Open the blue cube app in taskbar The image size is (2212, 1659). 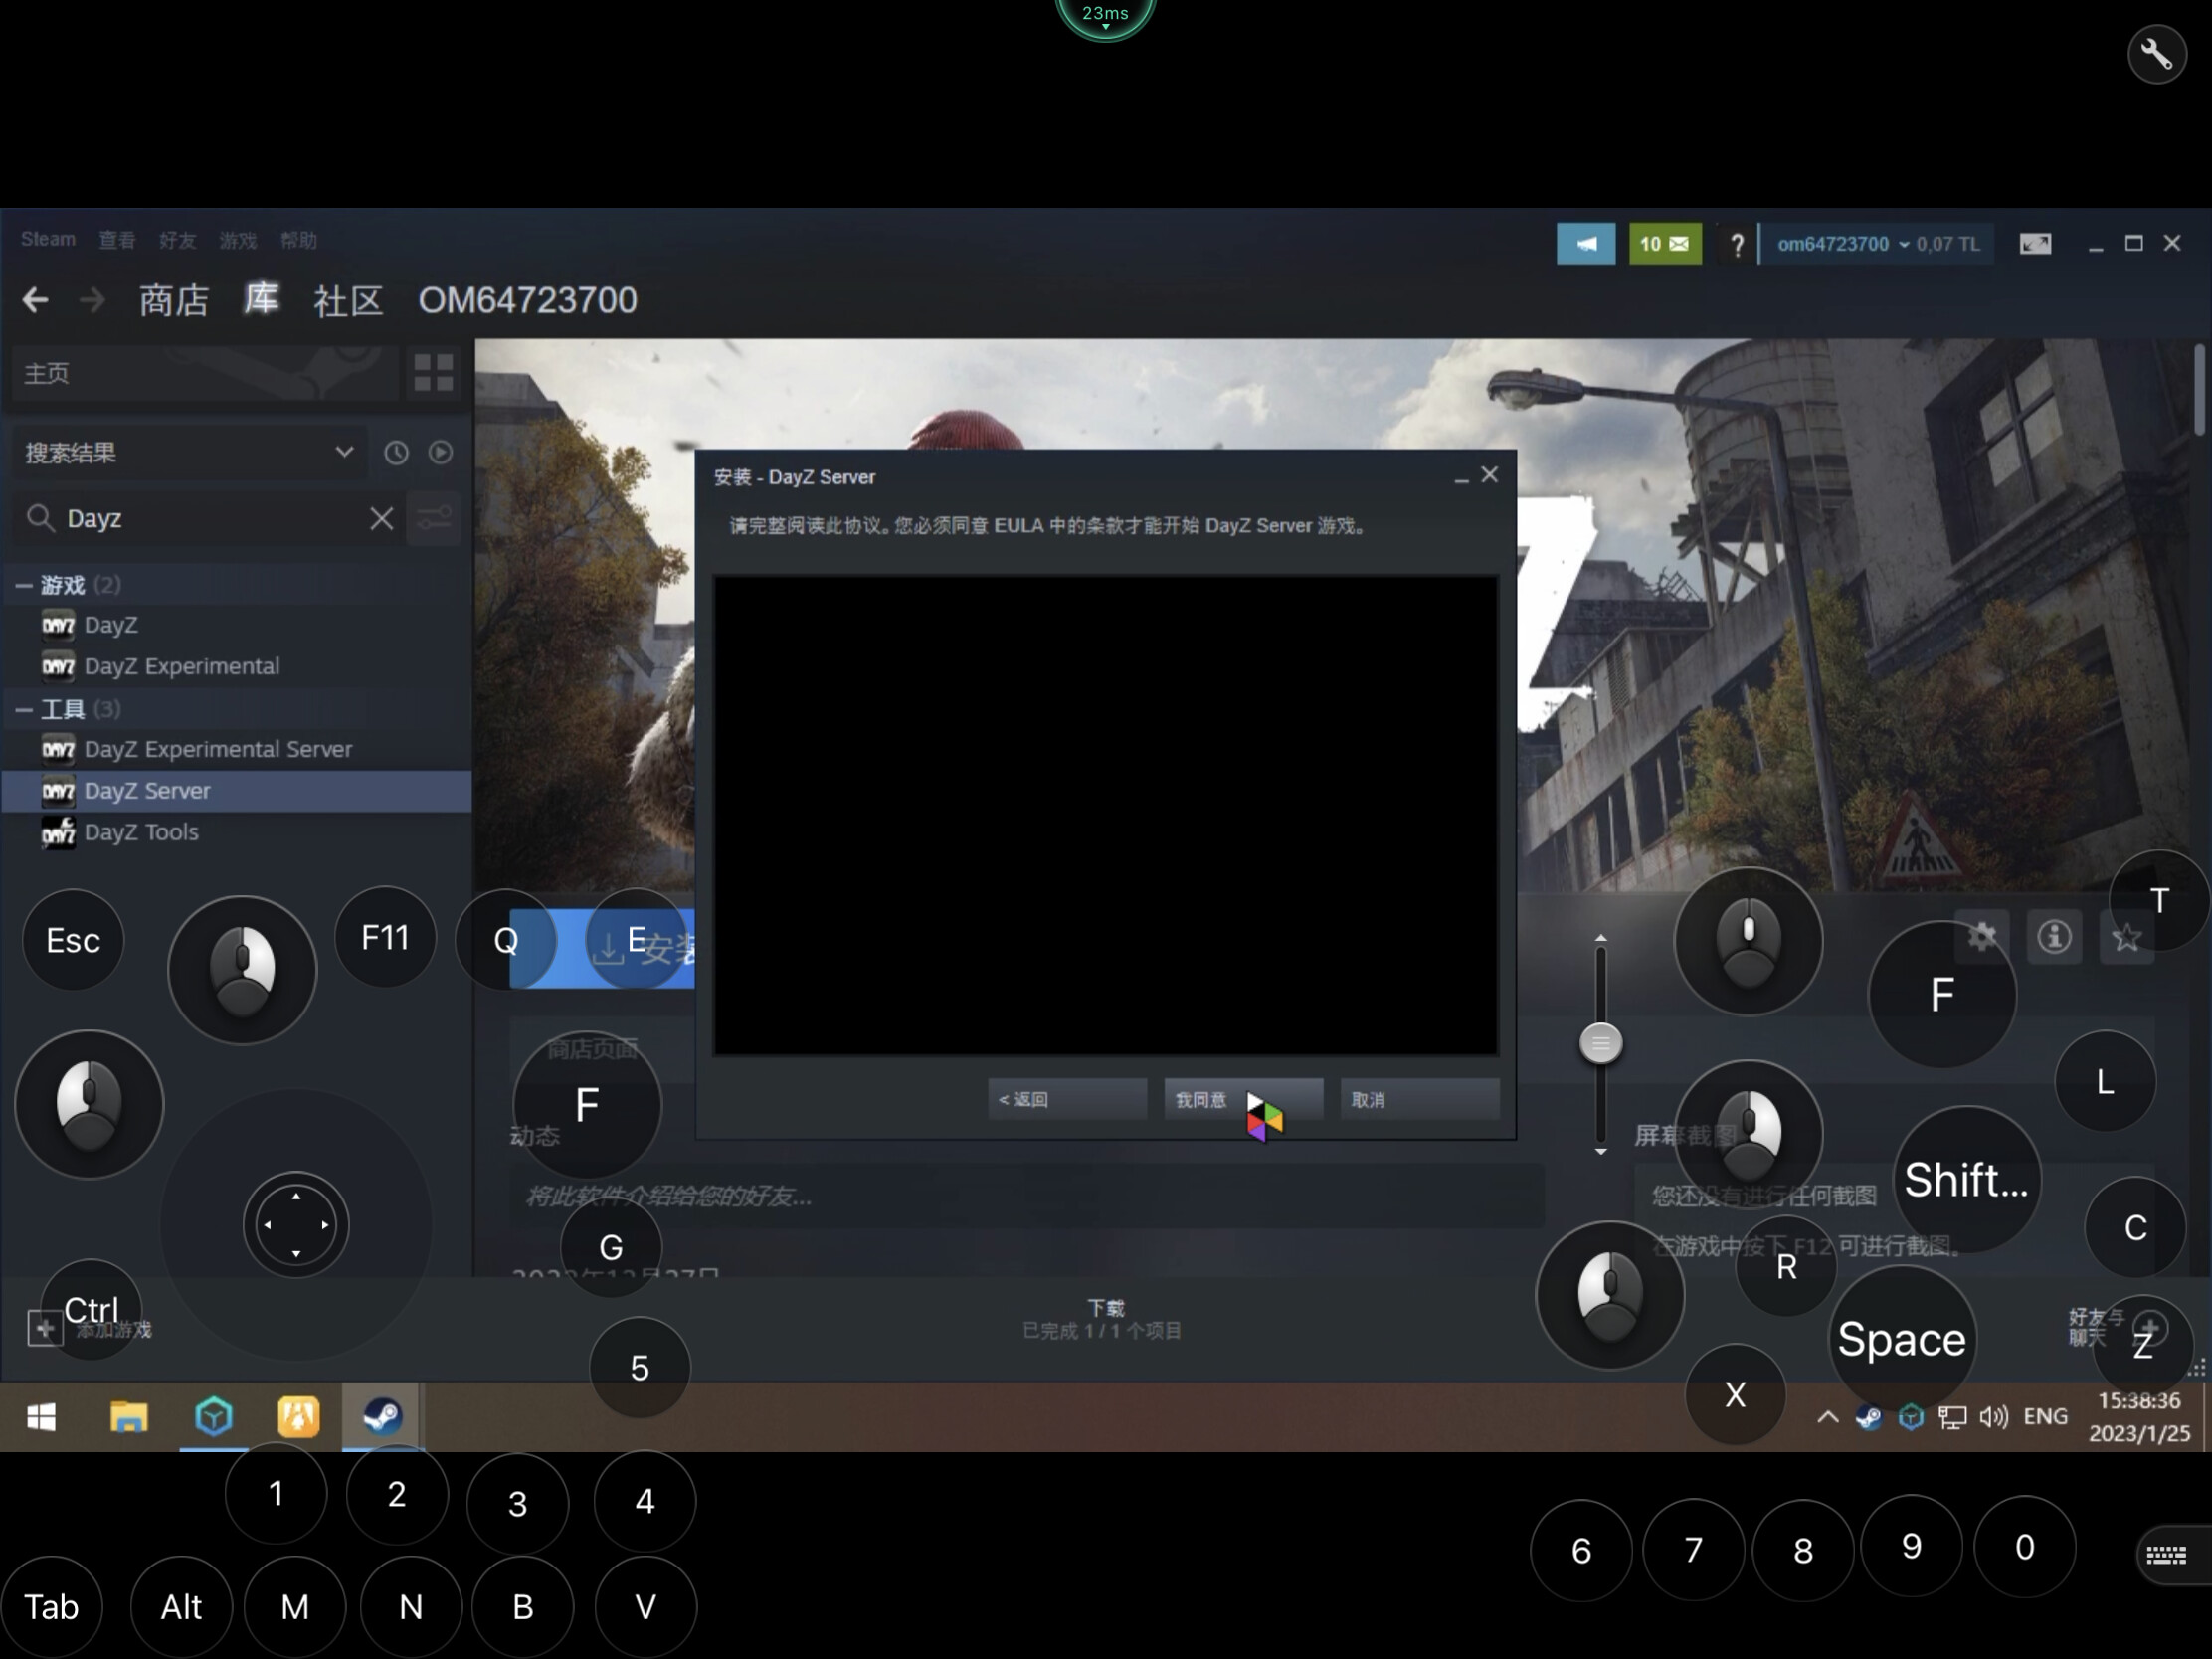[214, 1416]
